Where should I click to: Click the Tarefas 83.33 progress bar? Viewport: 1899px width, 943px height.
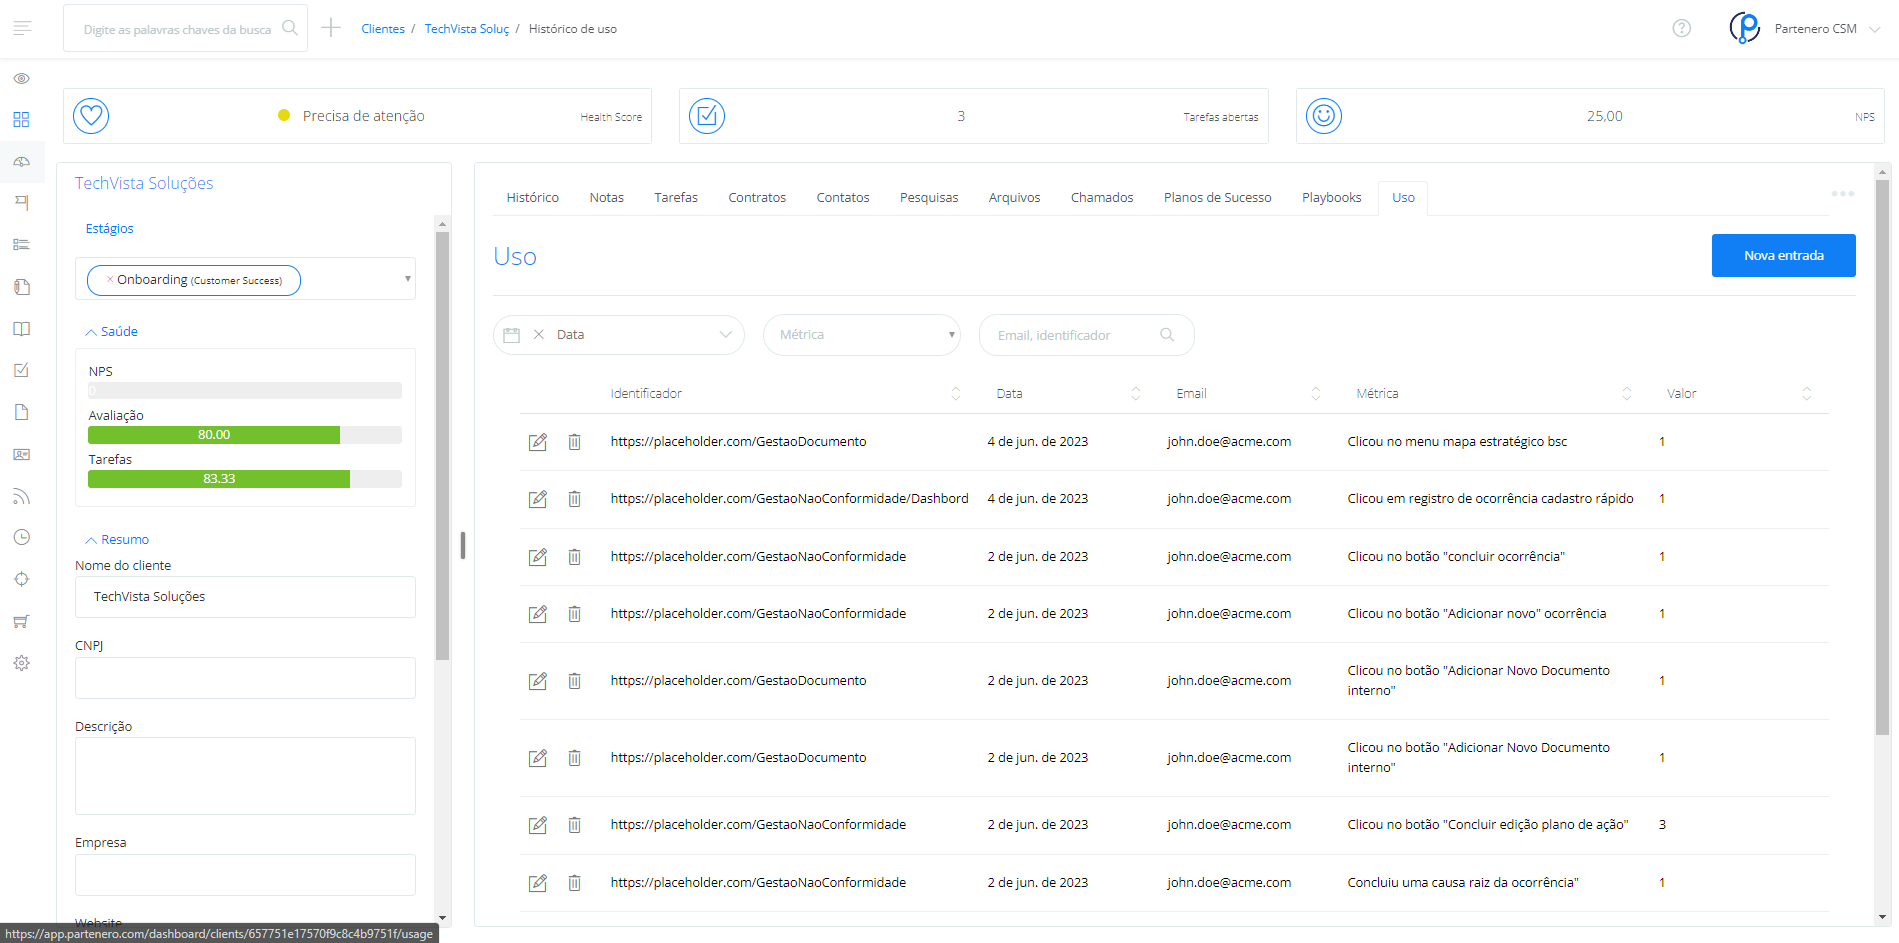245,479
